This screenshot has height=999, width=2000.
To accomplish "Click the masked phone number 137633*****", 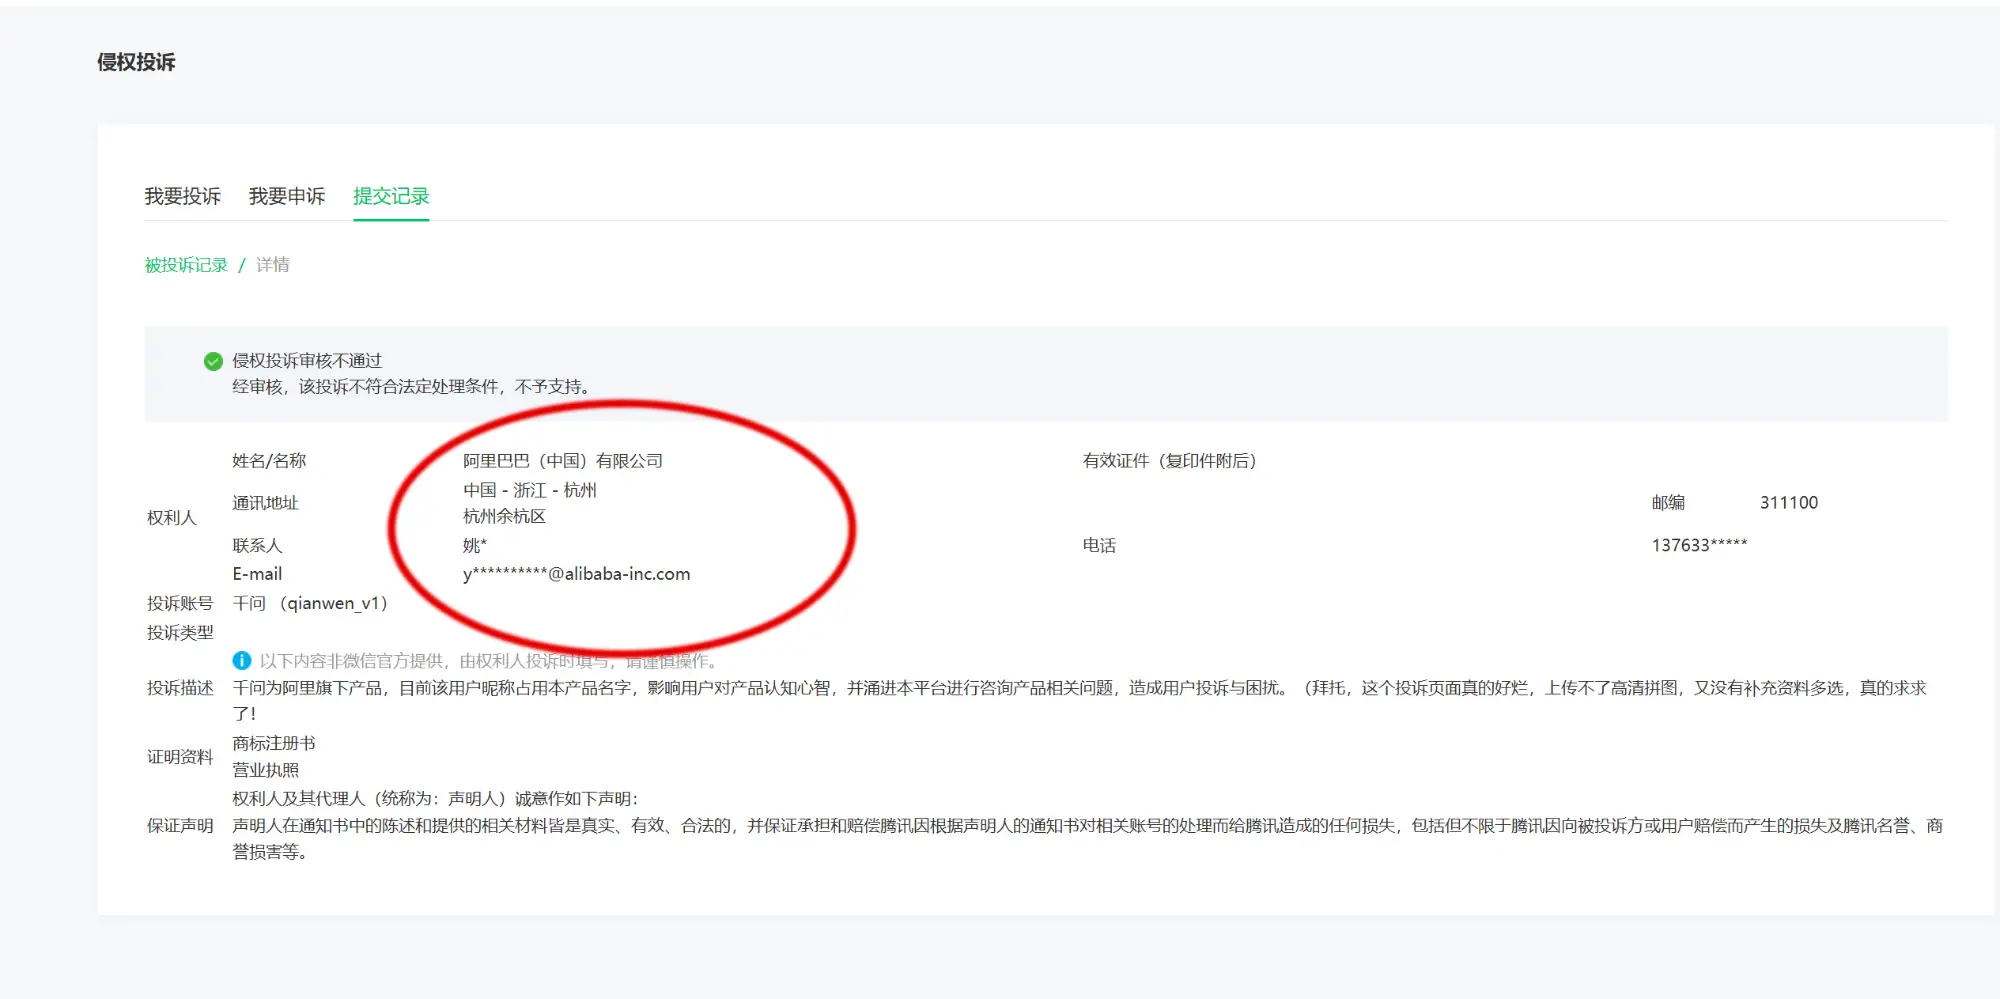I will click(1698, 545).
